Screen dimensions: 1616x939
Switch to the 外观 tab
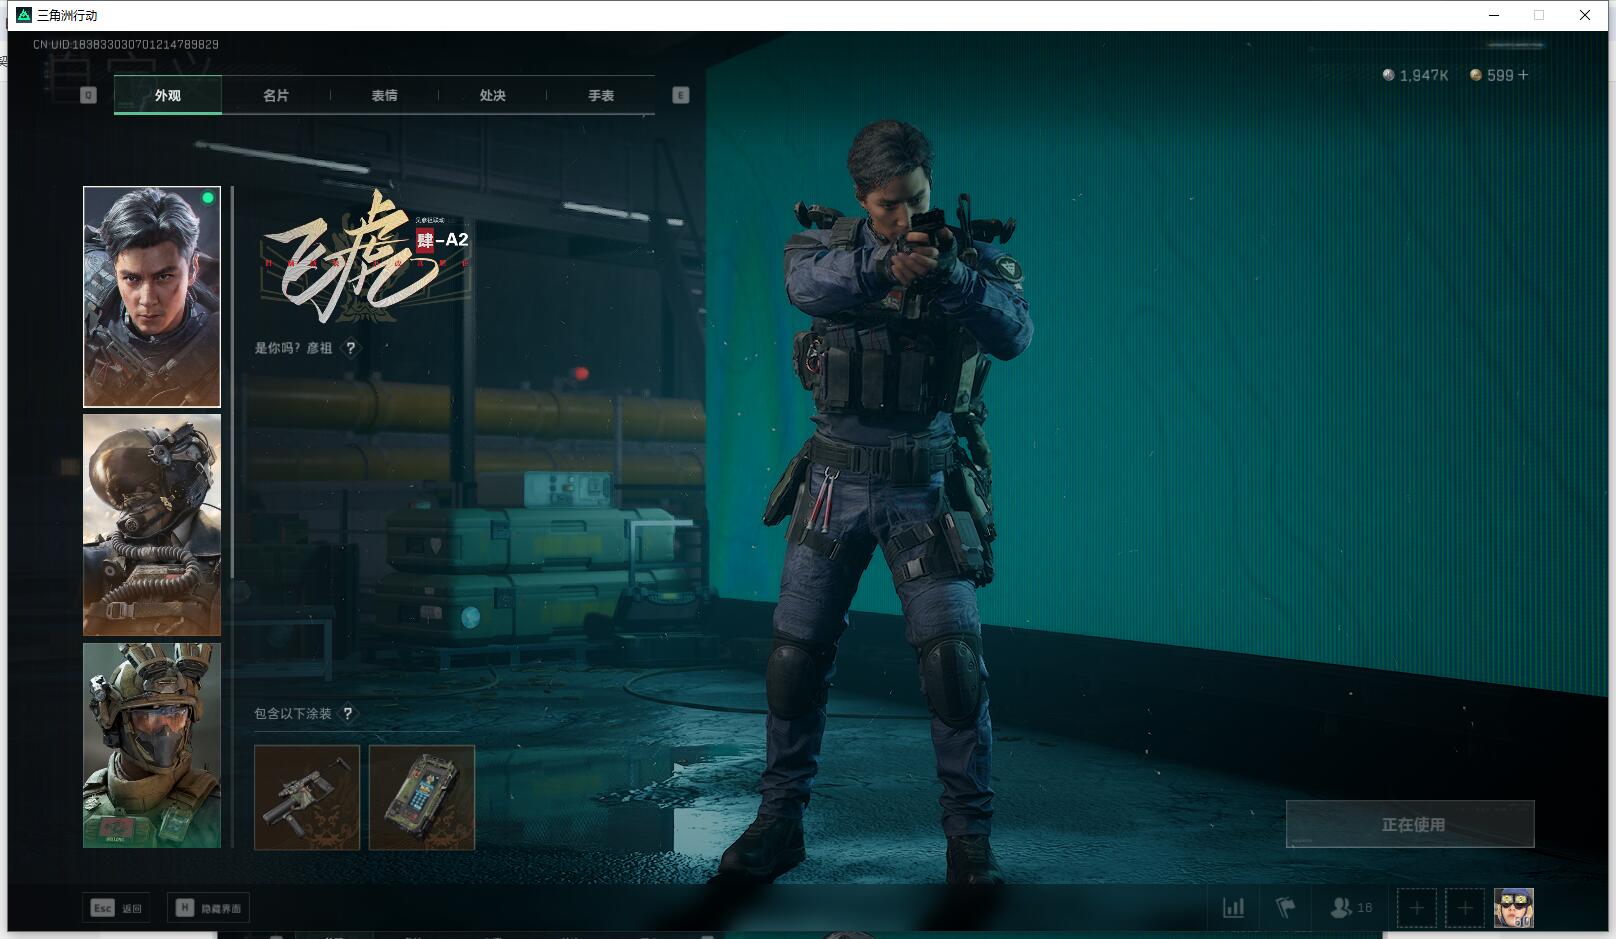pyautogui.click(x=168, y=96)
